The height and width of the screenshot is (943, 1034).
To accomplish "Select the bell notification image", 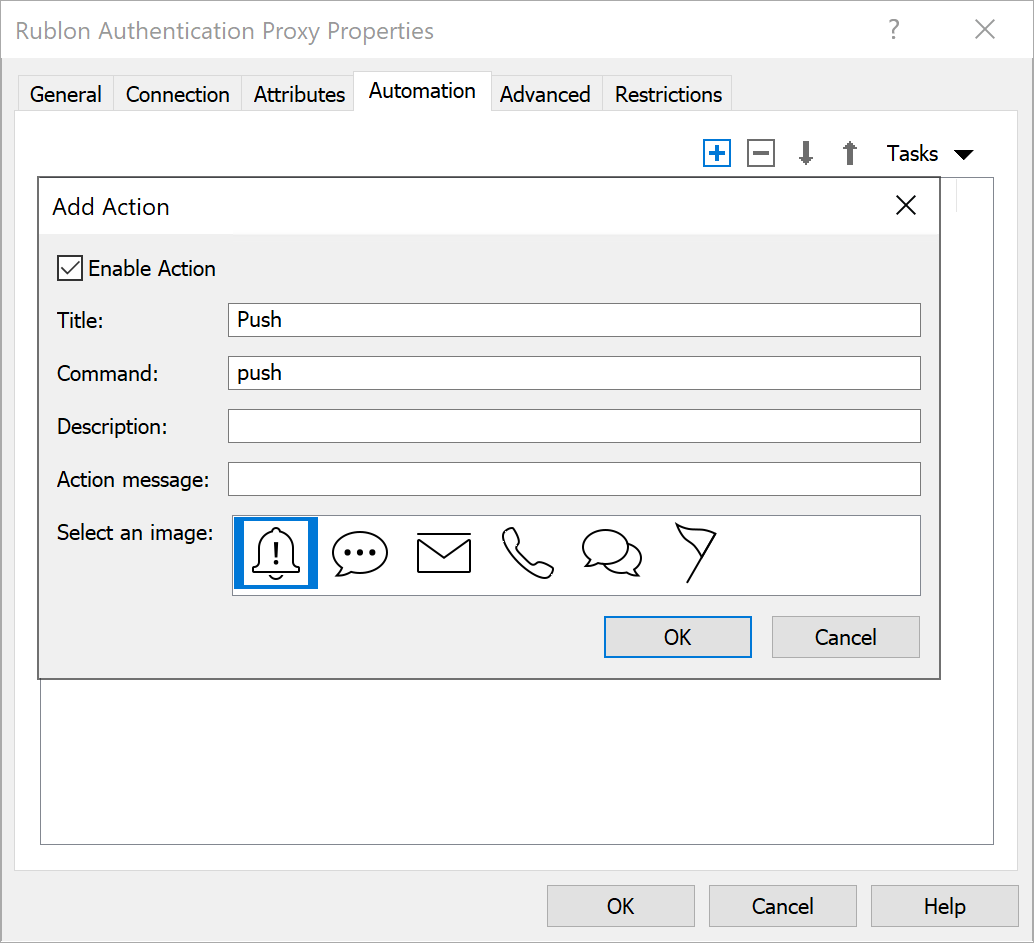I will pyautogui.click(x=276, y=553).
